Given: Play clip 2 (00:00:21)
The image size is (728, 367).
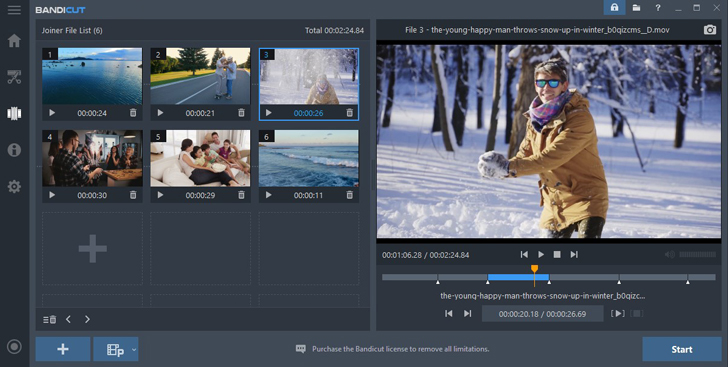Looking at the screenshot, I should pyautogui.click(x=160, y=113).
